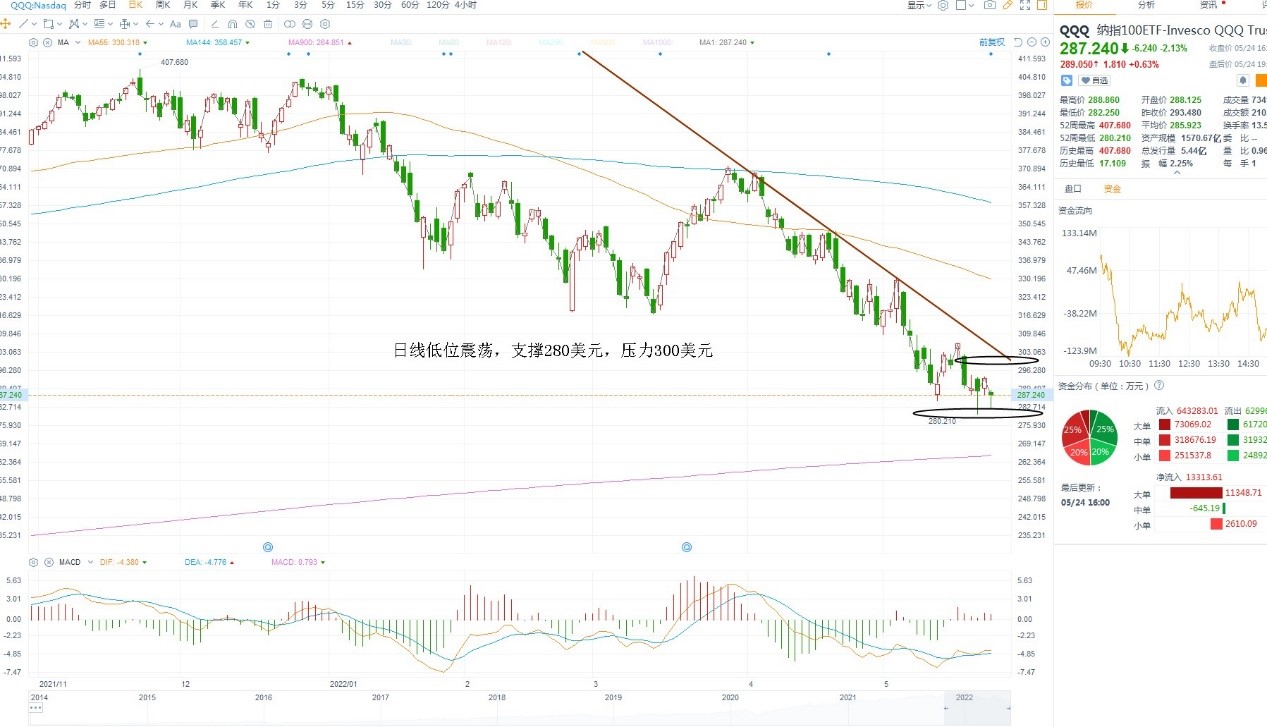Switch to 周K weekly candlestick
This screenshot has height=727, width=1267.
click(162, 5)
